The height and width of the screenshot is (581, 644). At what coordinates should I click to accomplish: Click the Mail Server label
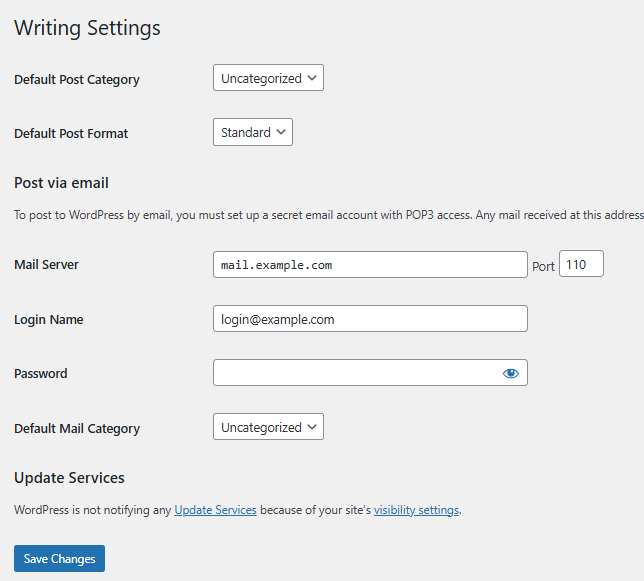click(x=46, y=265)
